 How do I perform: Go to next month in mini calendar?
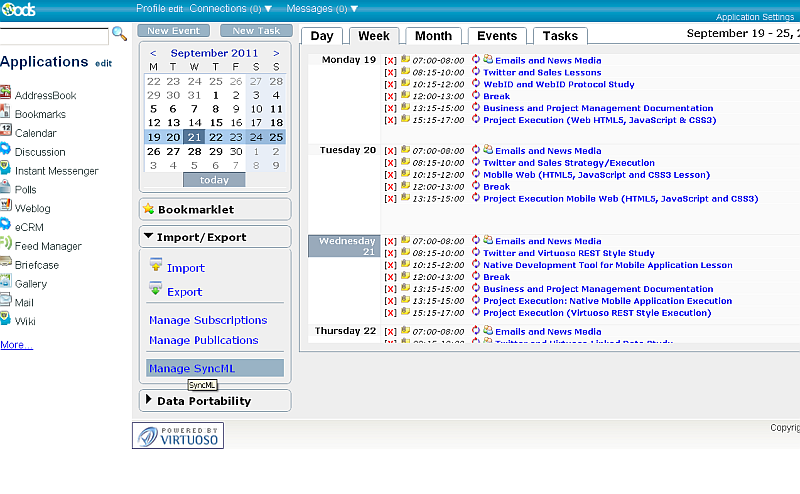click(x=276, y=53)
